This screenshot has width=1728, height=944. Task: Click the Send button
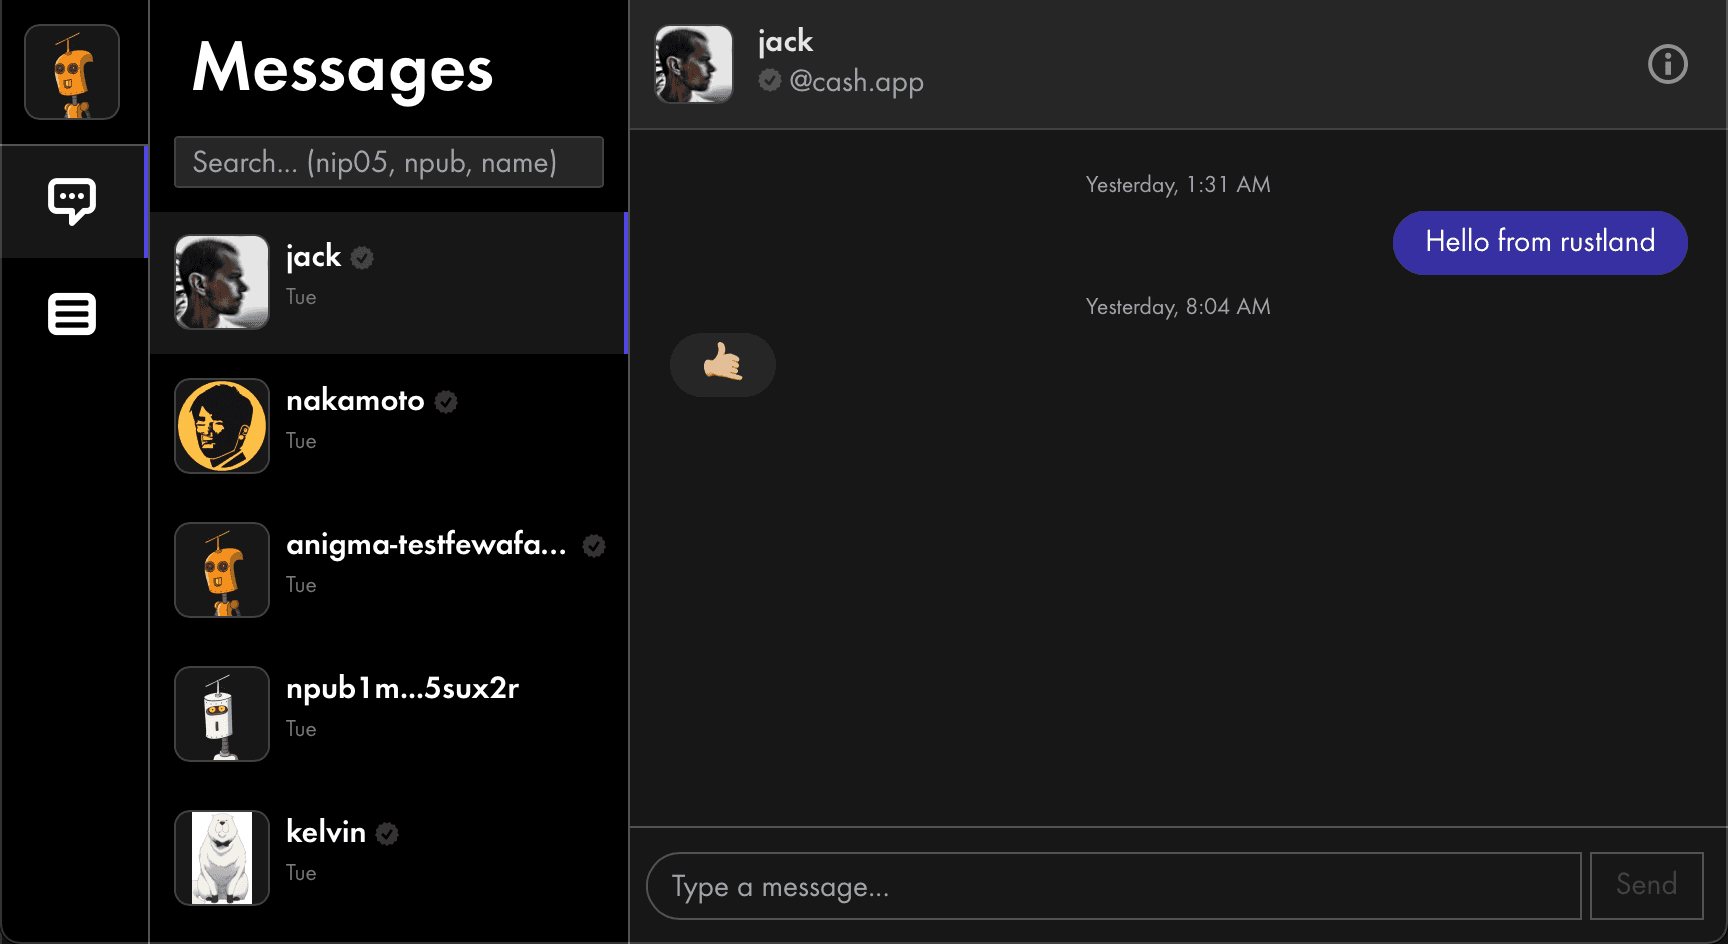[x=1646, y=885]
